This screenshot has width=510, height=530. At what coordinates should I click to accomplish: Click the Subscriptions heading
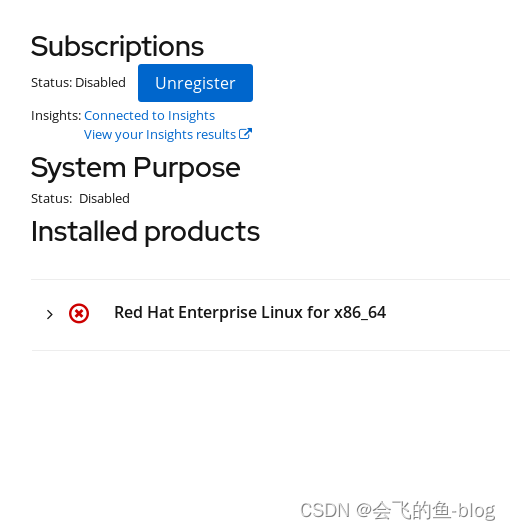[117, 46]
